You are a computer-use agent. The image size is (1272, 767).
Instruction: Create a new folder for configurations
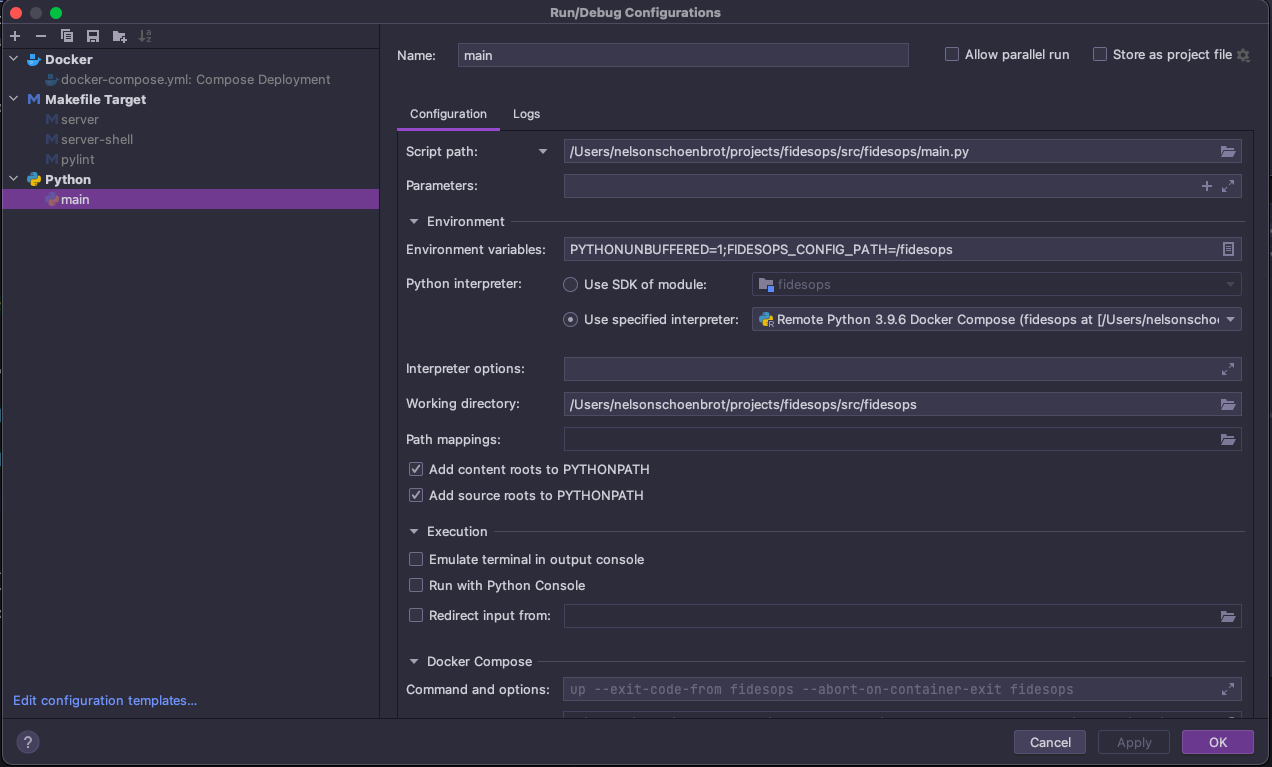118,35
